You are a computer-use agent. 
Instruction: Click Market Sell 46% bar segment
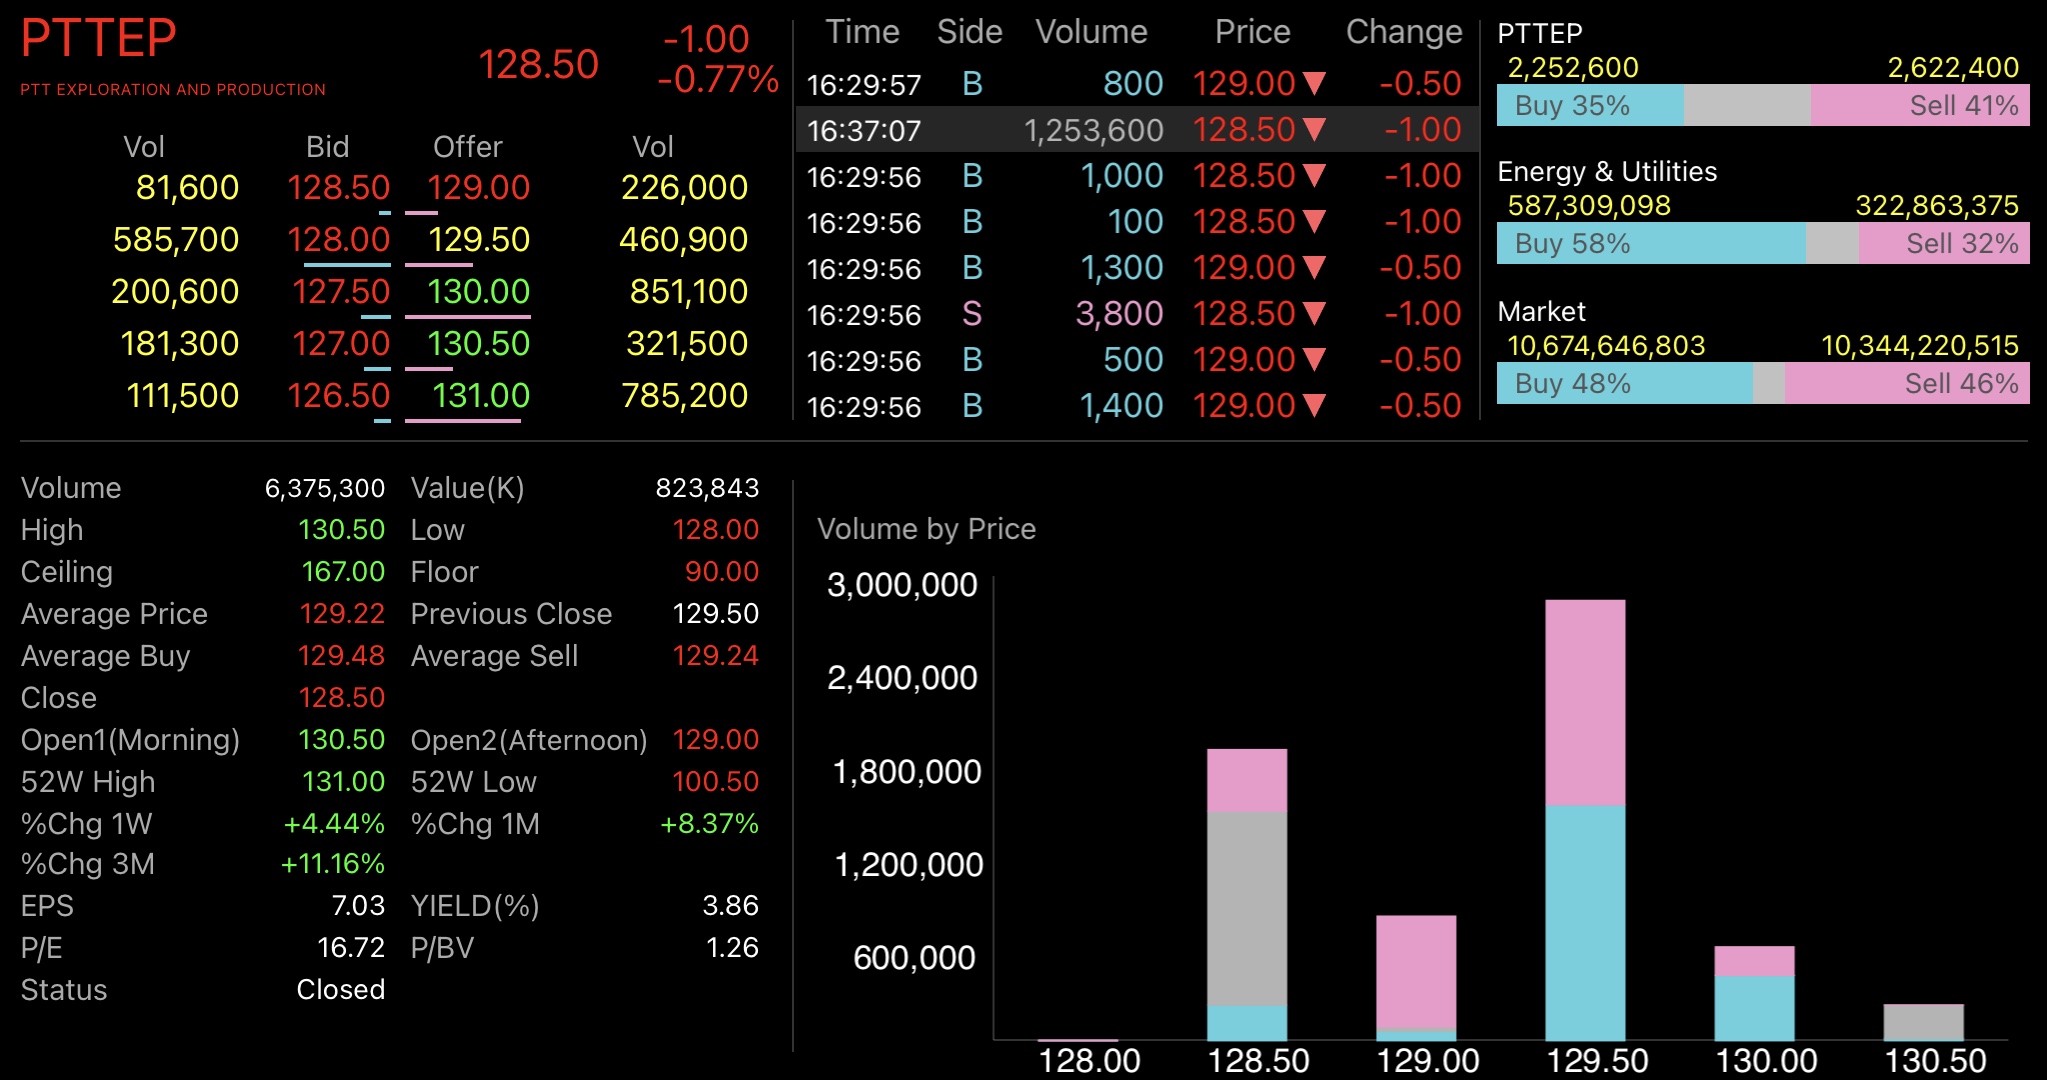(1907, 383)
